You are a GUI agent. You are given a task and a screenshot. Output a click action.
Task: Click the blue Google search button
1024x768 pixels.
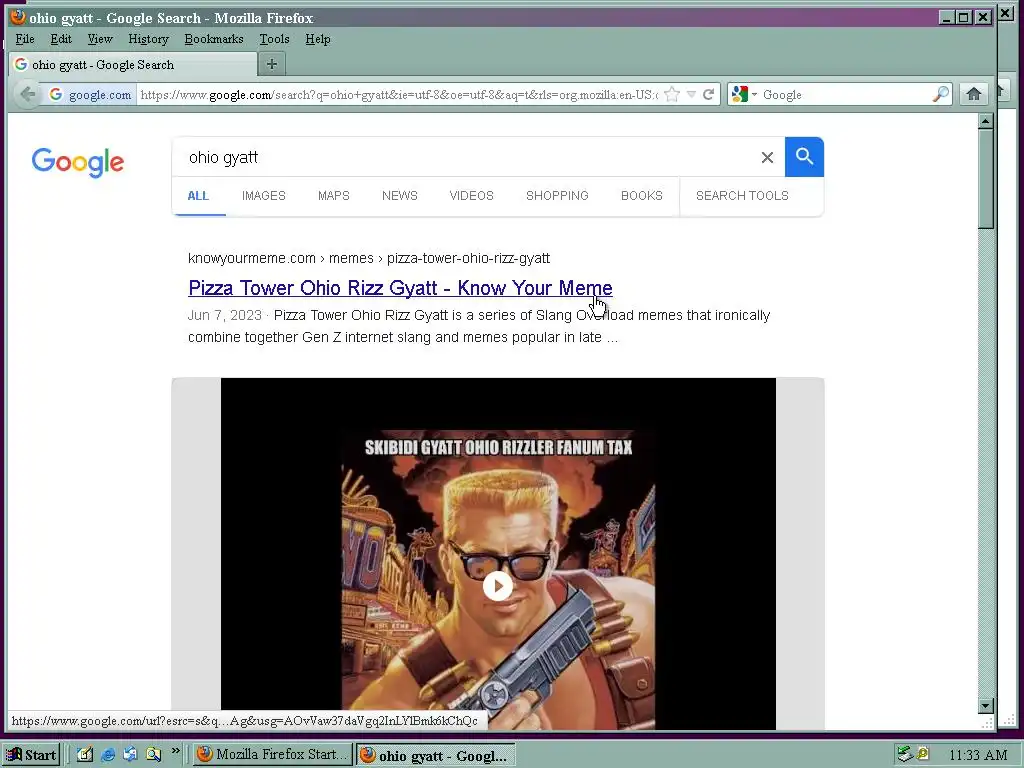(804, 157)
